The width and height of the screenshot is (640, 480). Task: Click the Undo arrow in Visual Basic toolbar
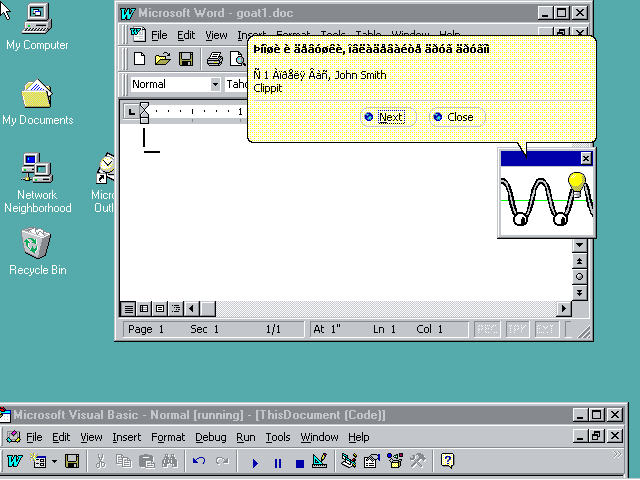click(199, 461)
